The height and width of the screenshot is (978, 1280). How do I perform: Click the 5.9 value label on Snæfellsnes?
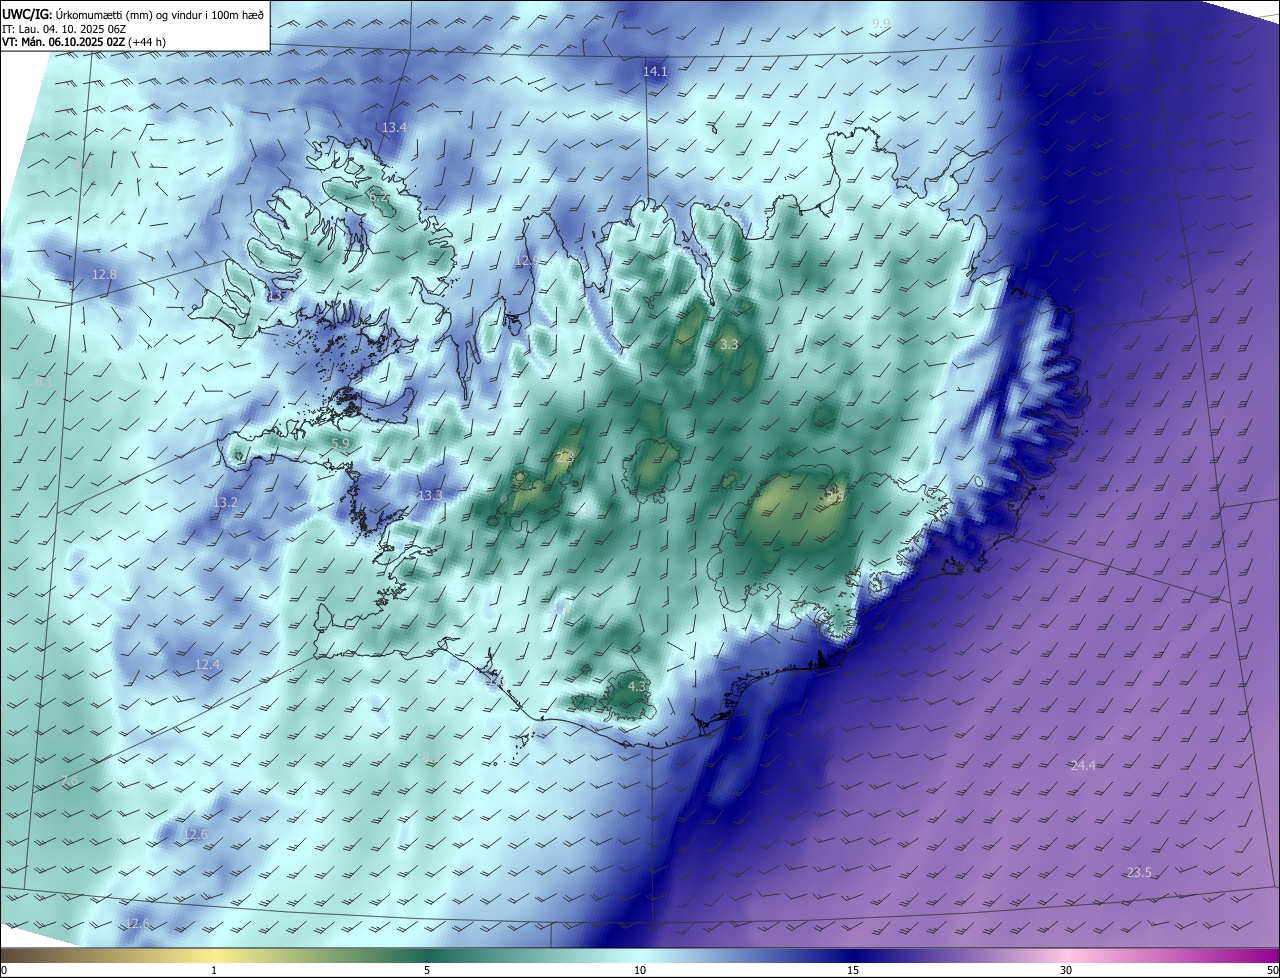340,444
